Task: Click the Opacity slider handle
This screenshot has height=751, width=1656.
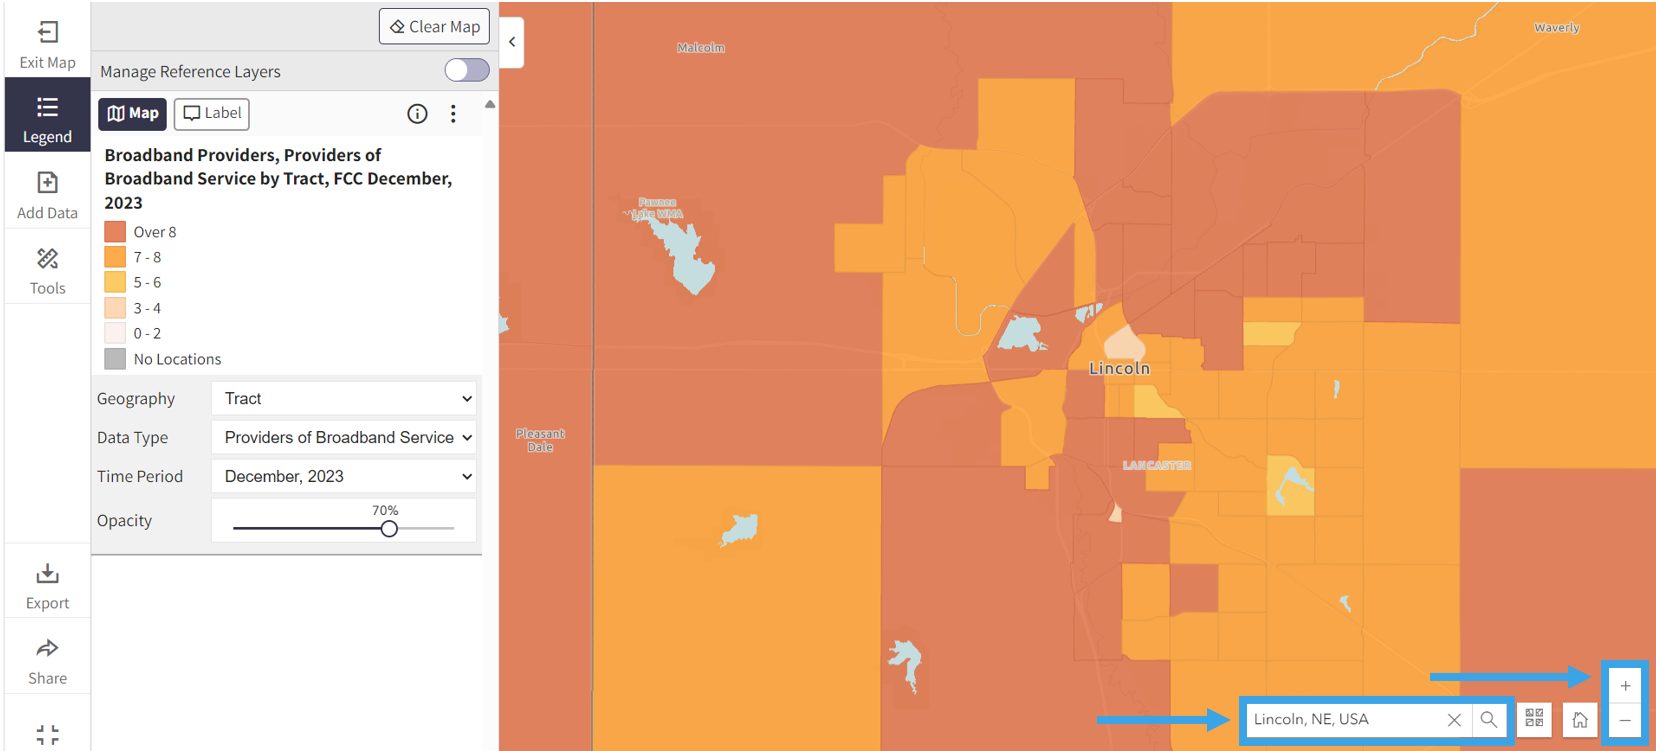Action: pyautogui.click(x=389, y=528)
